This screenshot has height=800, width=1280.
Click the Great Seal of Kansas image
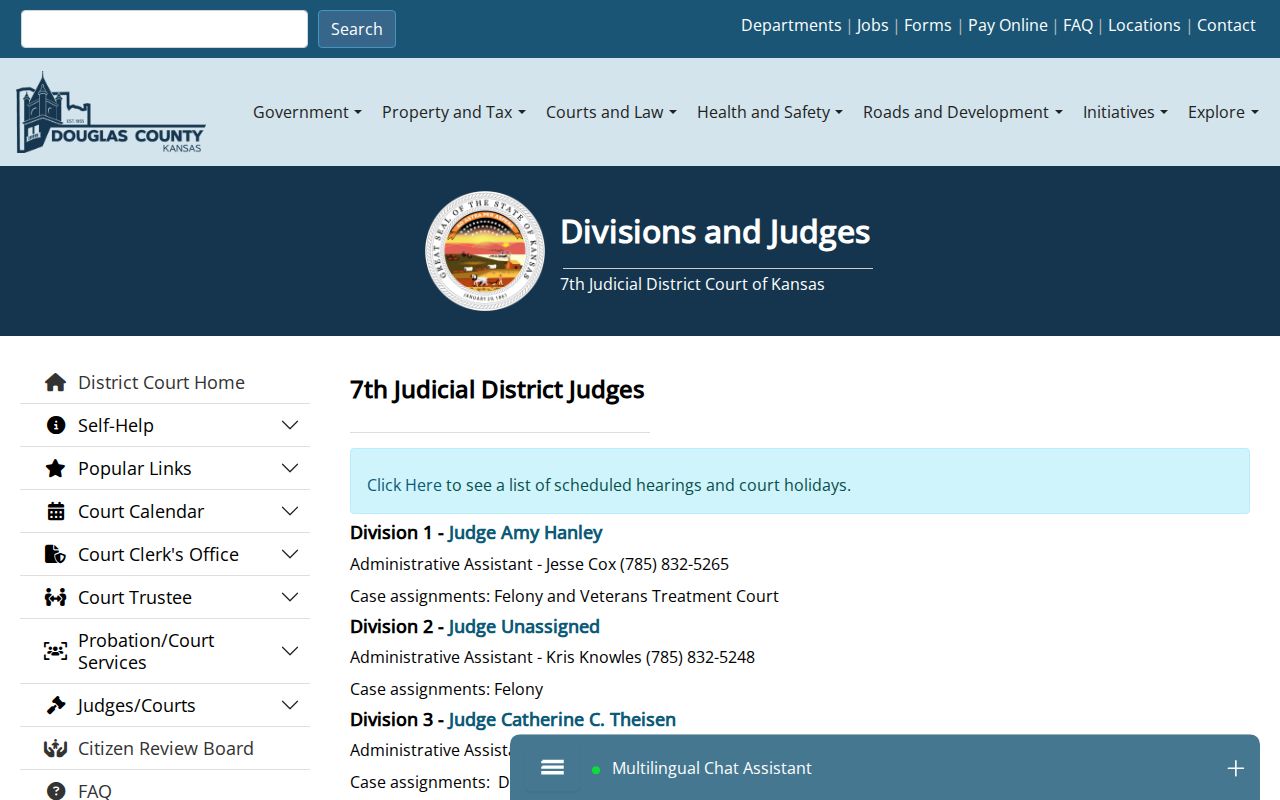(x=485, y=251)
